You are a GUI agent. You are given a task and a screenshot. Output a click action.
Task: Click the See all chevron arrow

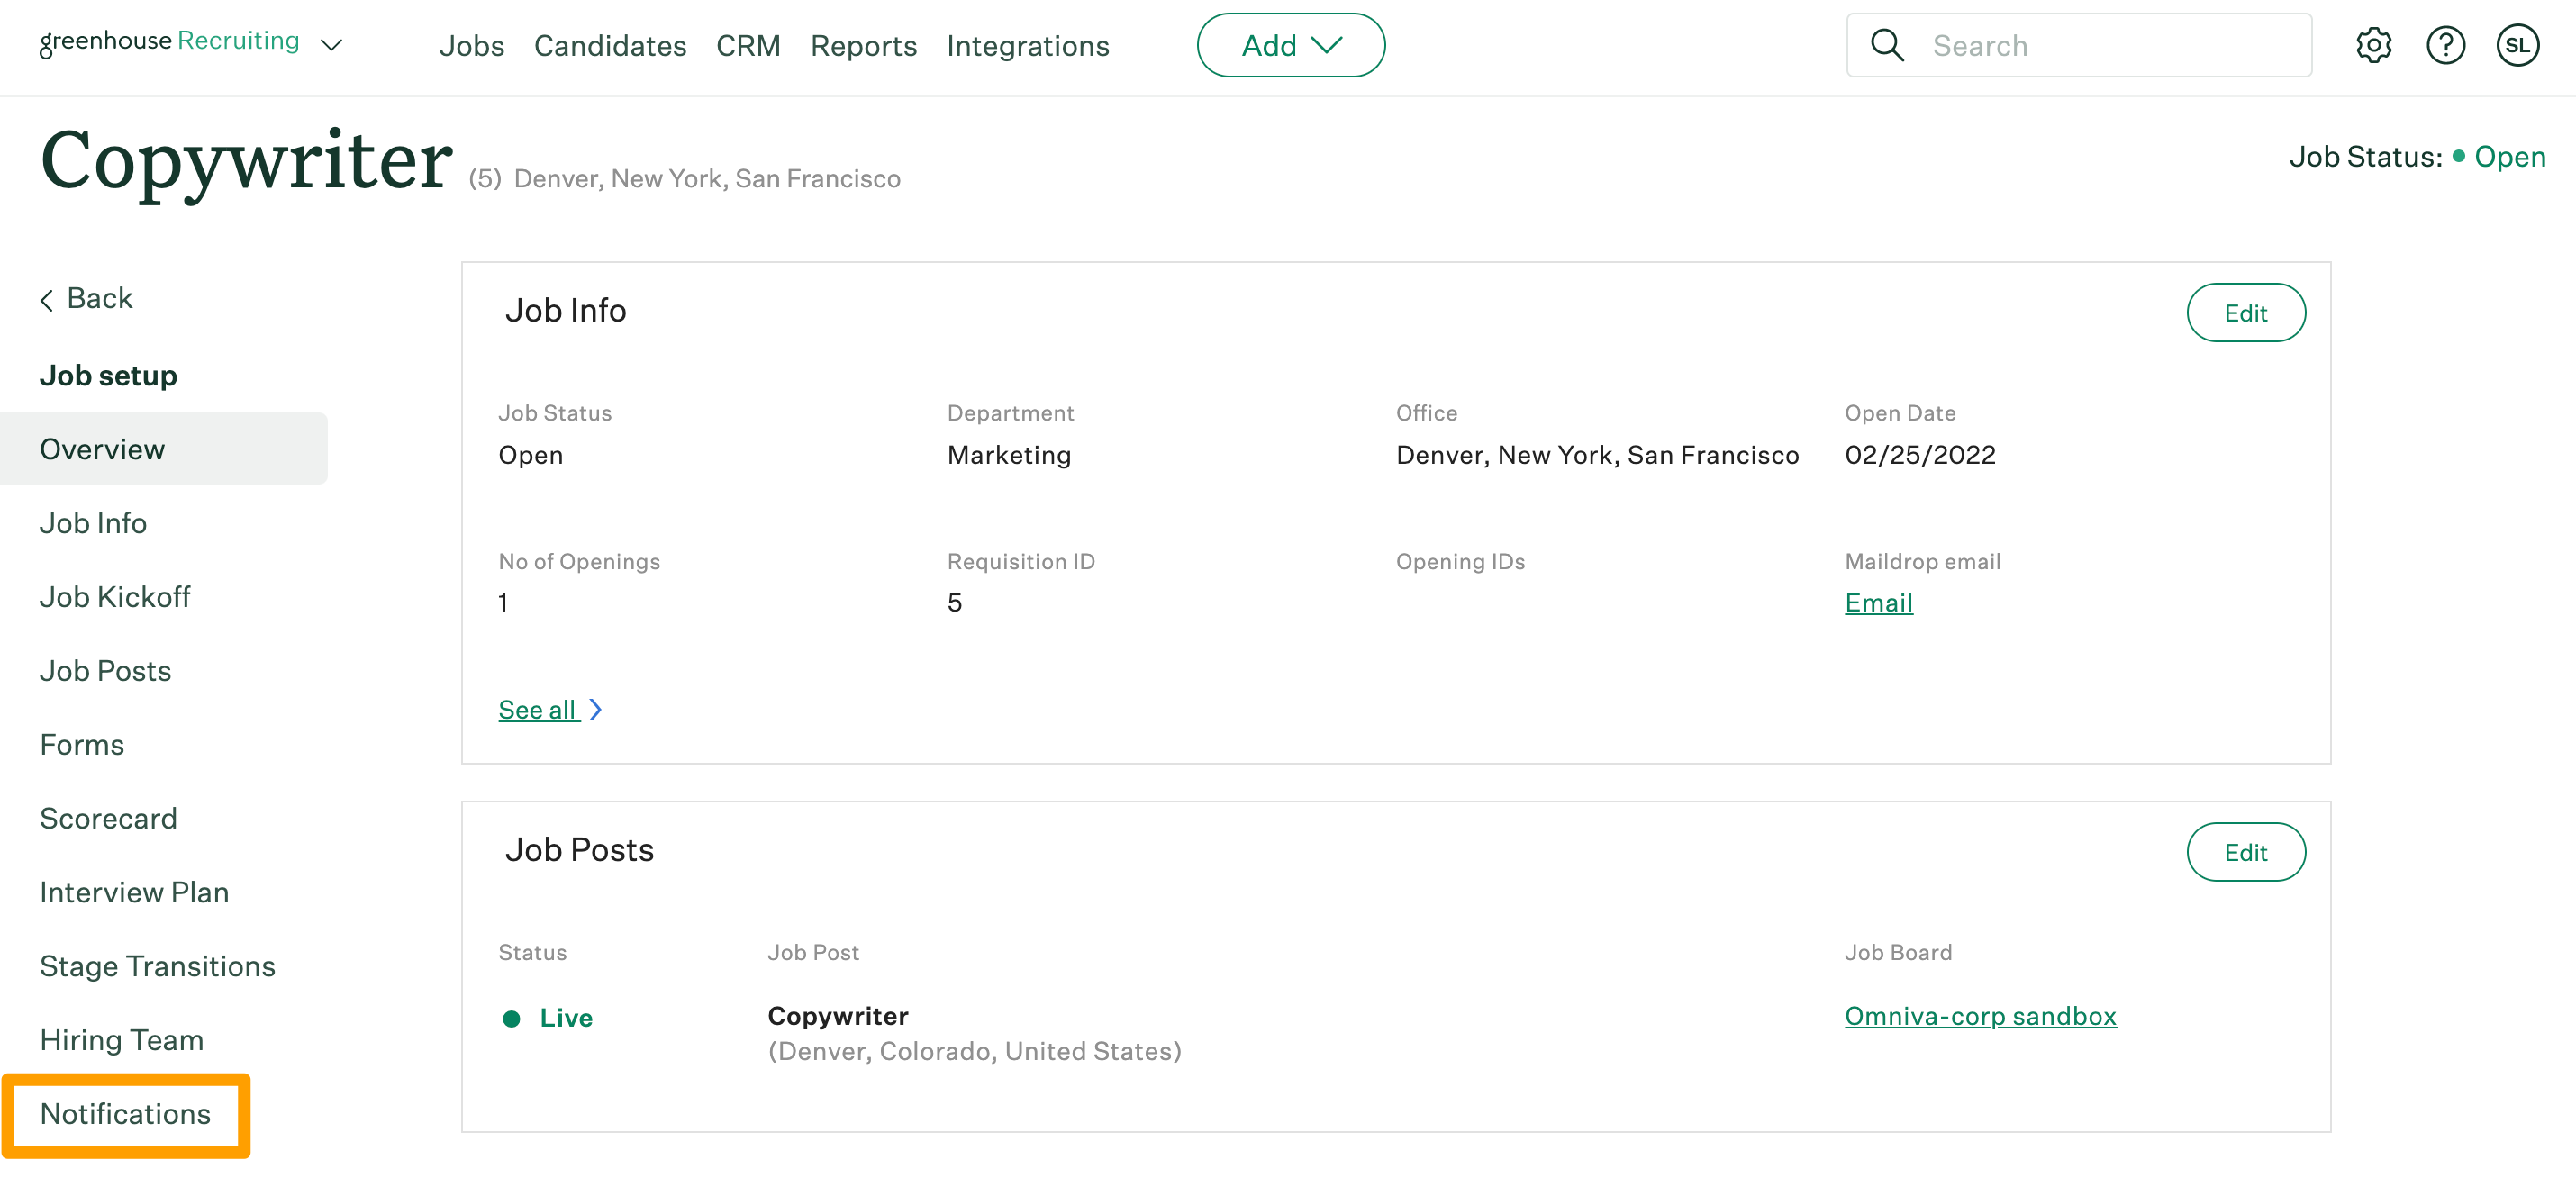pyautogui.click(x=596, y=710)
